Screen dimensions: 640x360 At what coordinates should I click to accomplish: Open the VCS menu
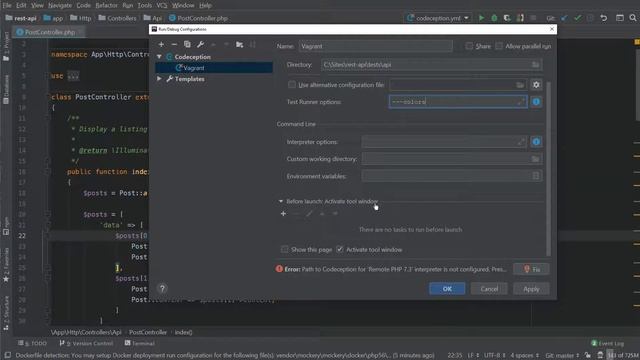pyautogui.click(x=162, y=5)
